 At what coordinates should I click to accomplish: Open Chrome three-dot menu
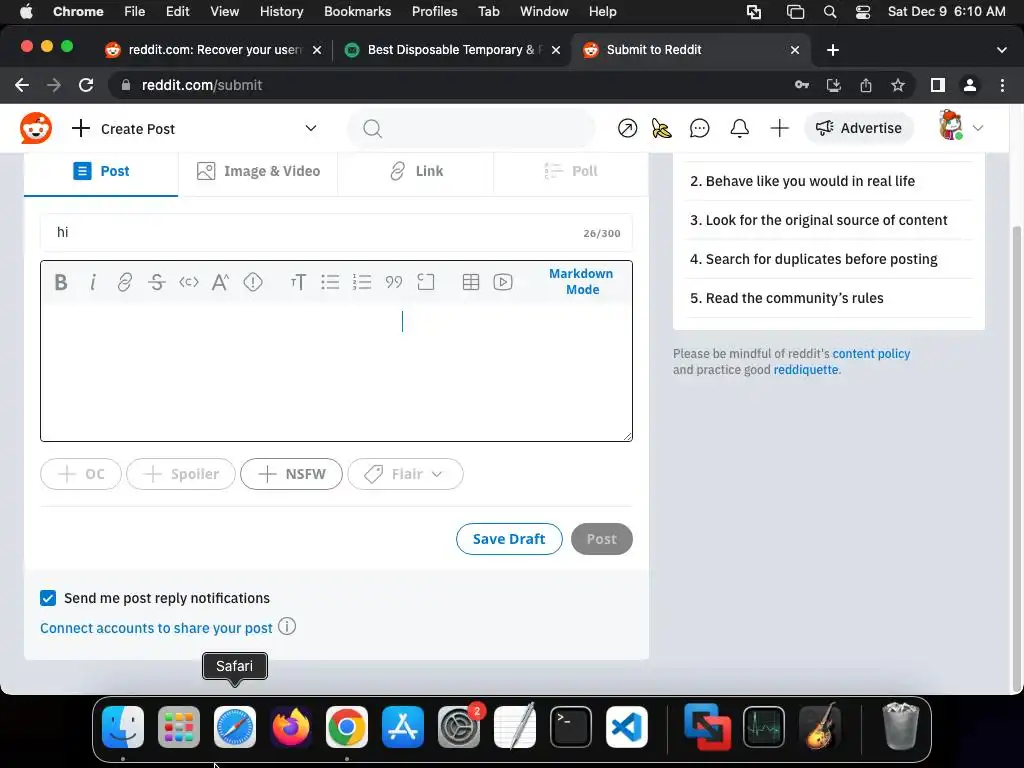[x=1002, y=85]
